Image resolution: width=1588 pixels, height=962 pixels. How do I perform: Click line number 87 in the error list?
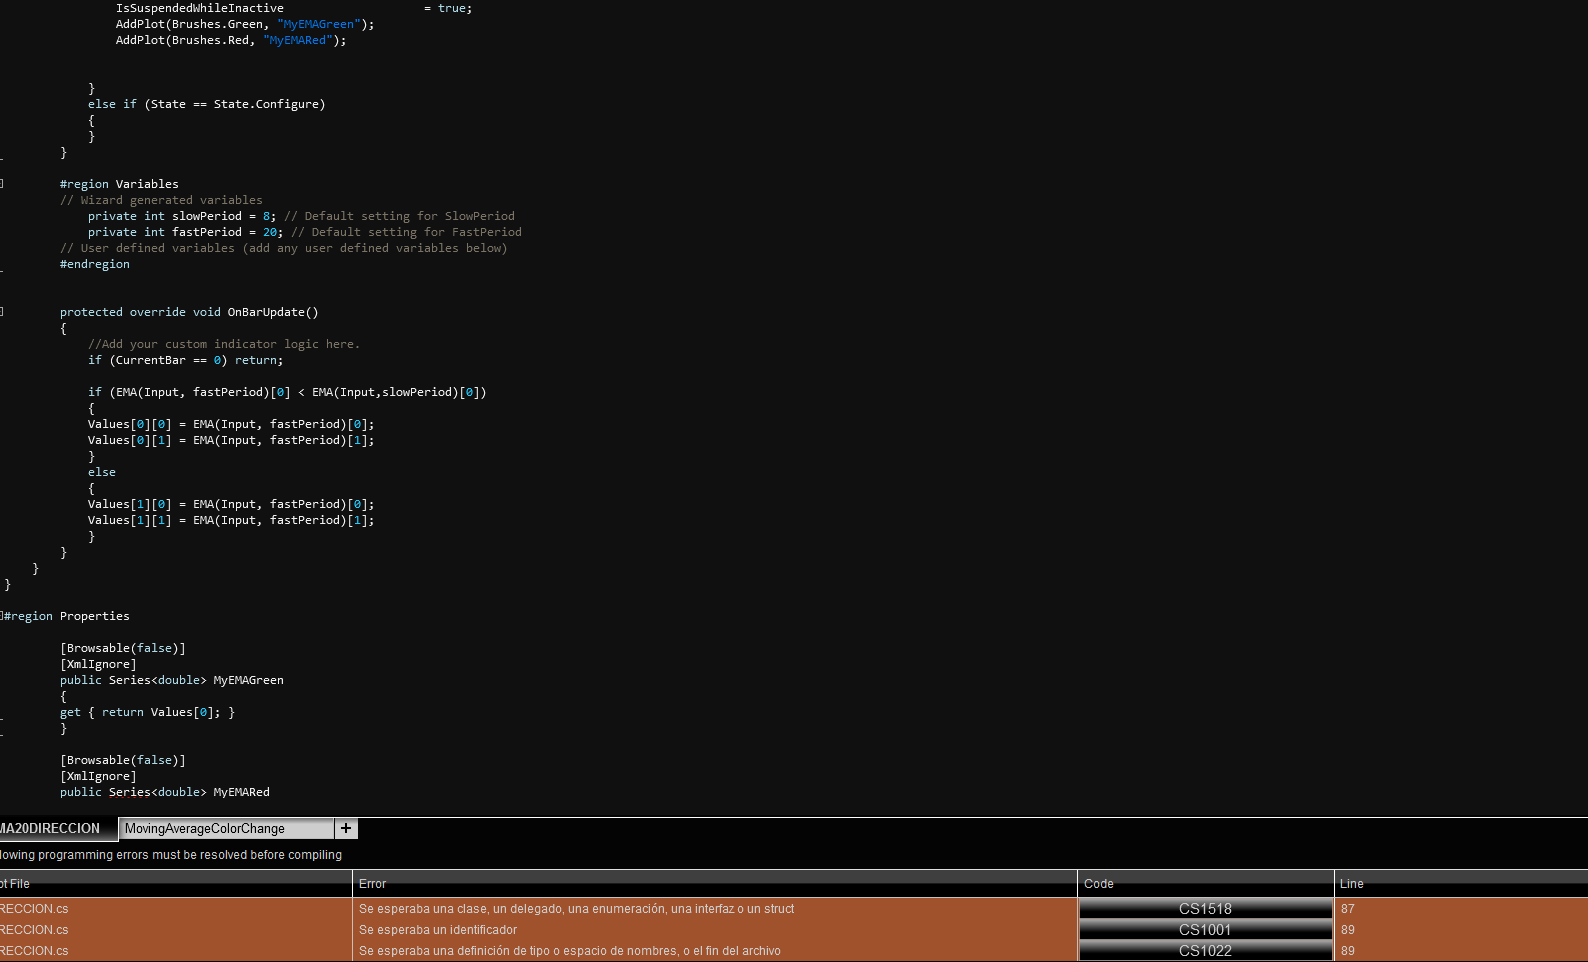coord(1348,909)
